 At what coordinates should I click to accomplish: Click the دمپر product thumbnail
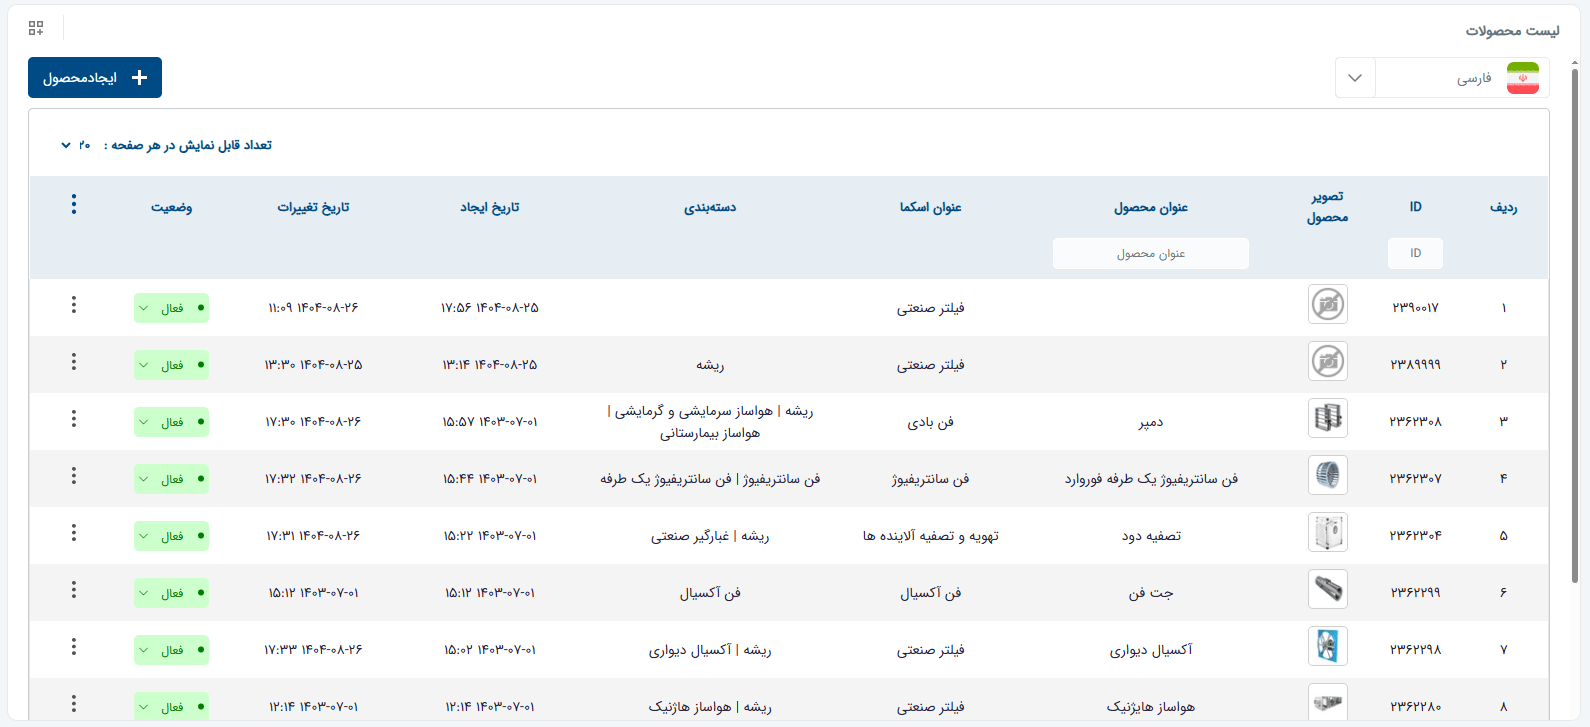point(1328,418)
